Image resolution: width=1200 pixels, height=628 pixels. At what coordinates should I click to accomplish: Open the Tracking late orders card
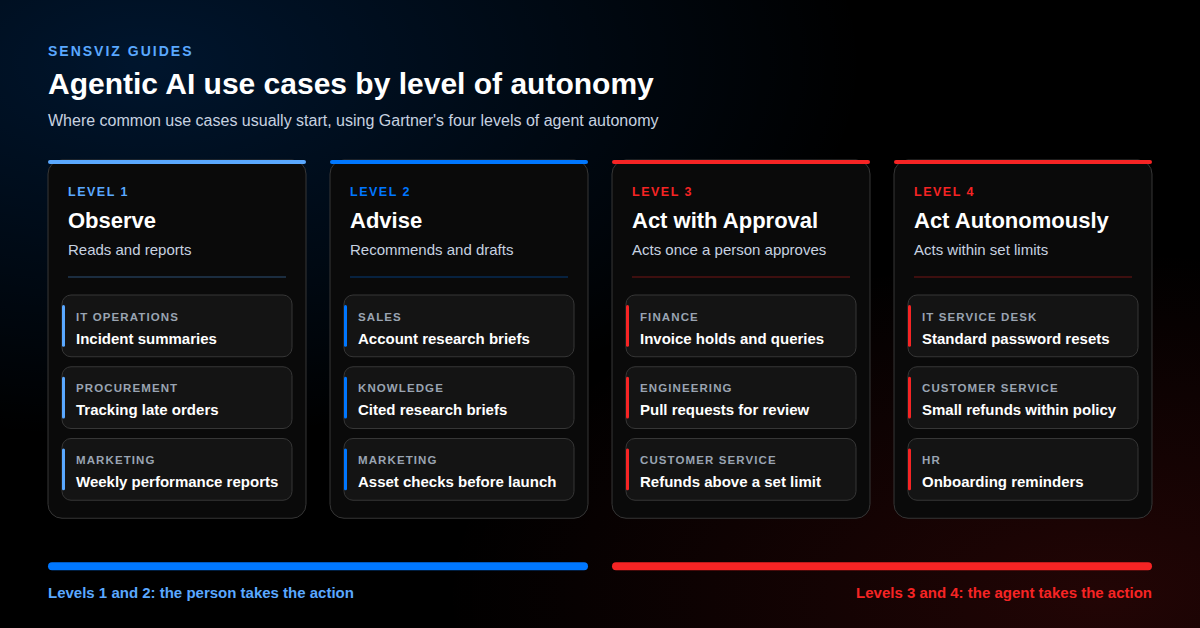(x=177, y=397)
